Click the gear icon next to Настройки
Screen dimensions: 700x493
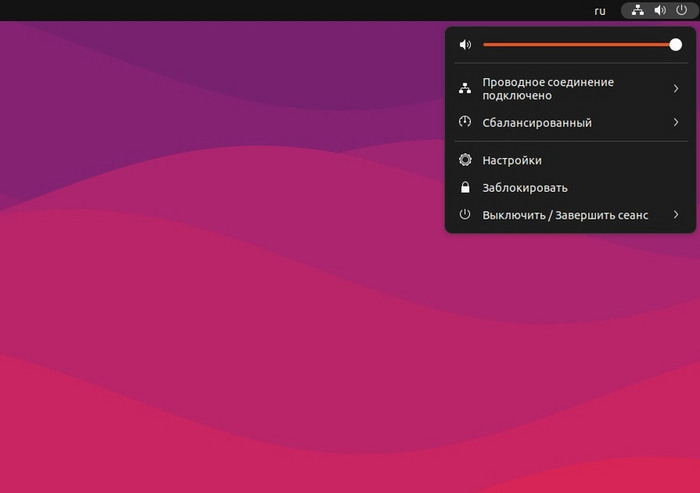point(464,160)
